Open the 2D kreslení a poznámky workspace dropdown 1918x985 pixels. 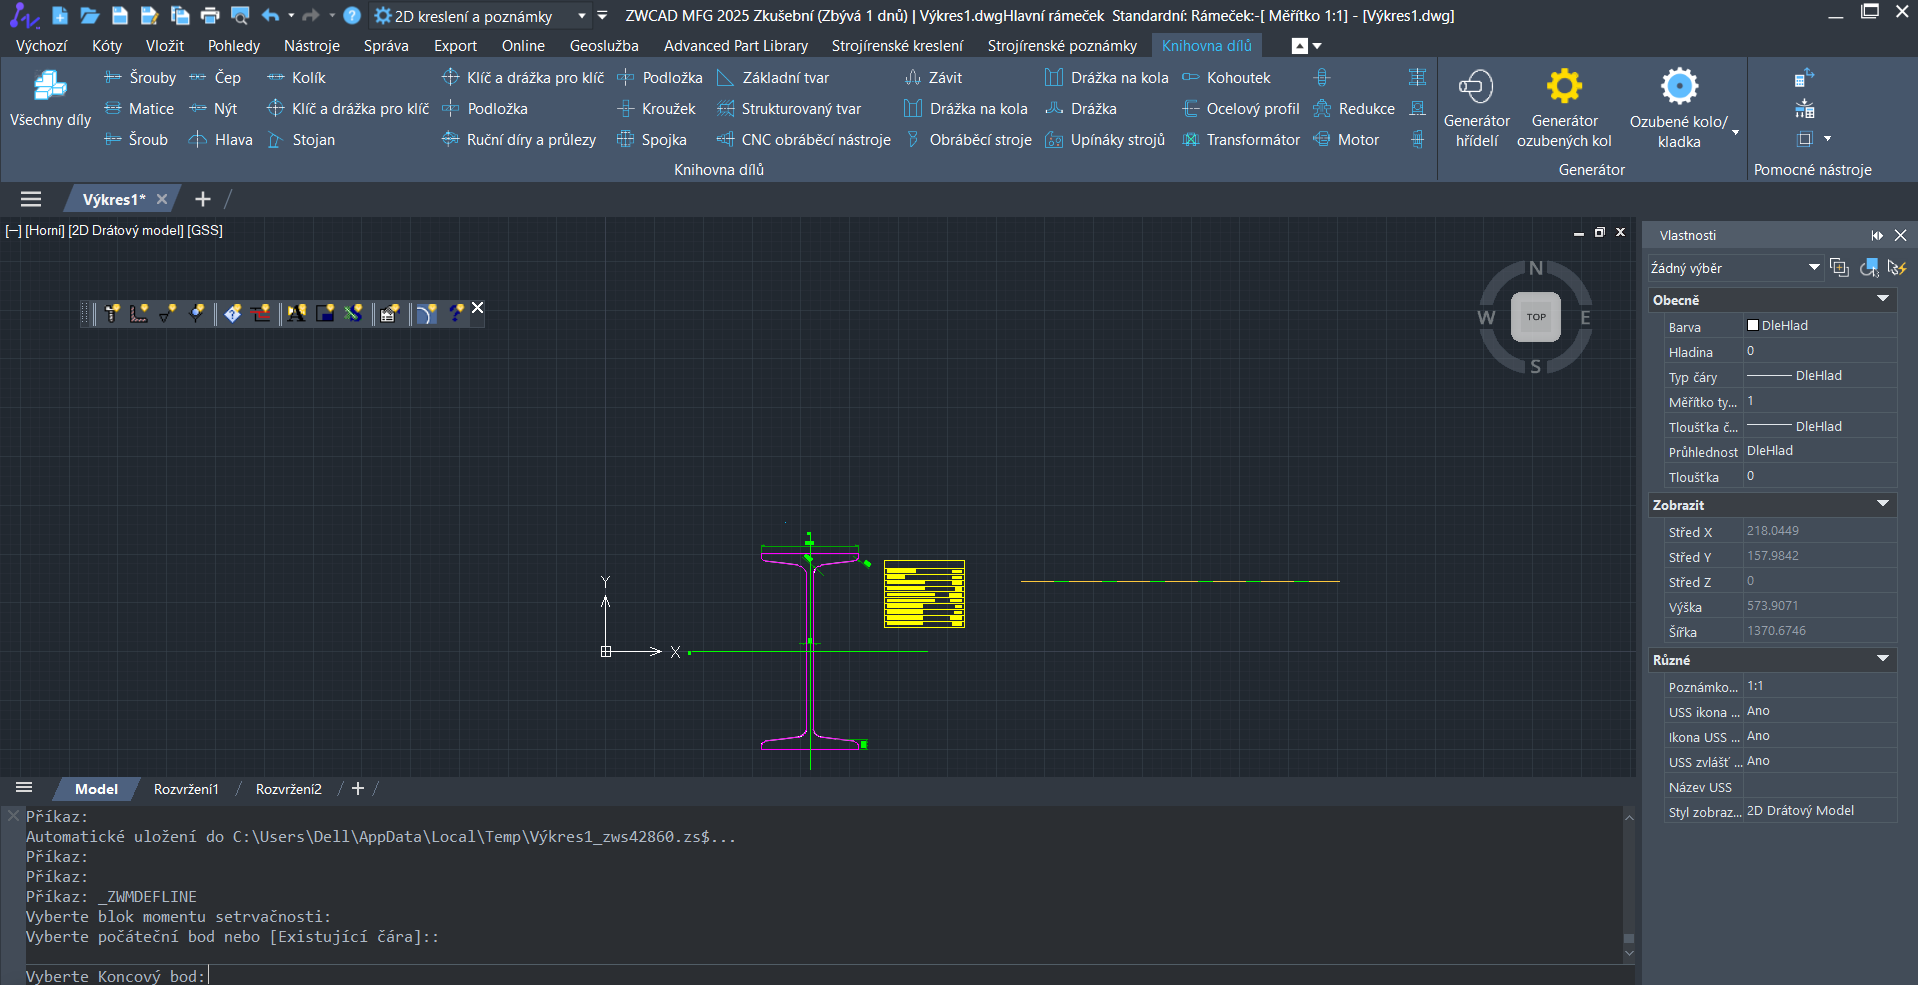(x=581, y=16)
